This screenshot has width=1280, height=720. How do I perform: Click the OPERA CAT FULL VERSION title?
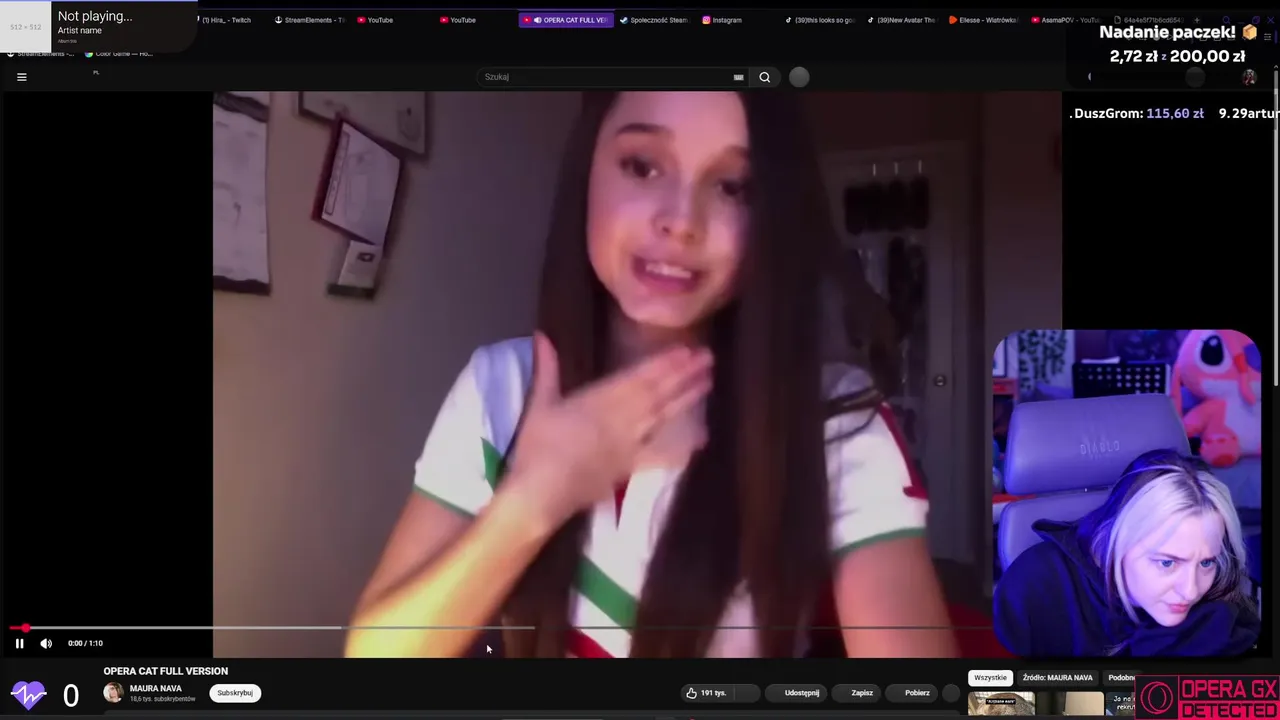point(166,671)
